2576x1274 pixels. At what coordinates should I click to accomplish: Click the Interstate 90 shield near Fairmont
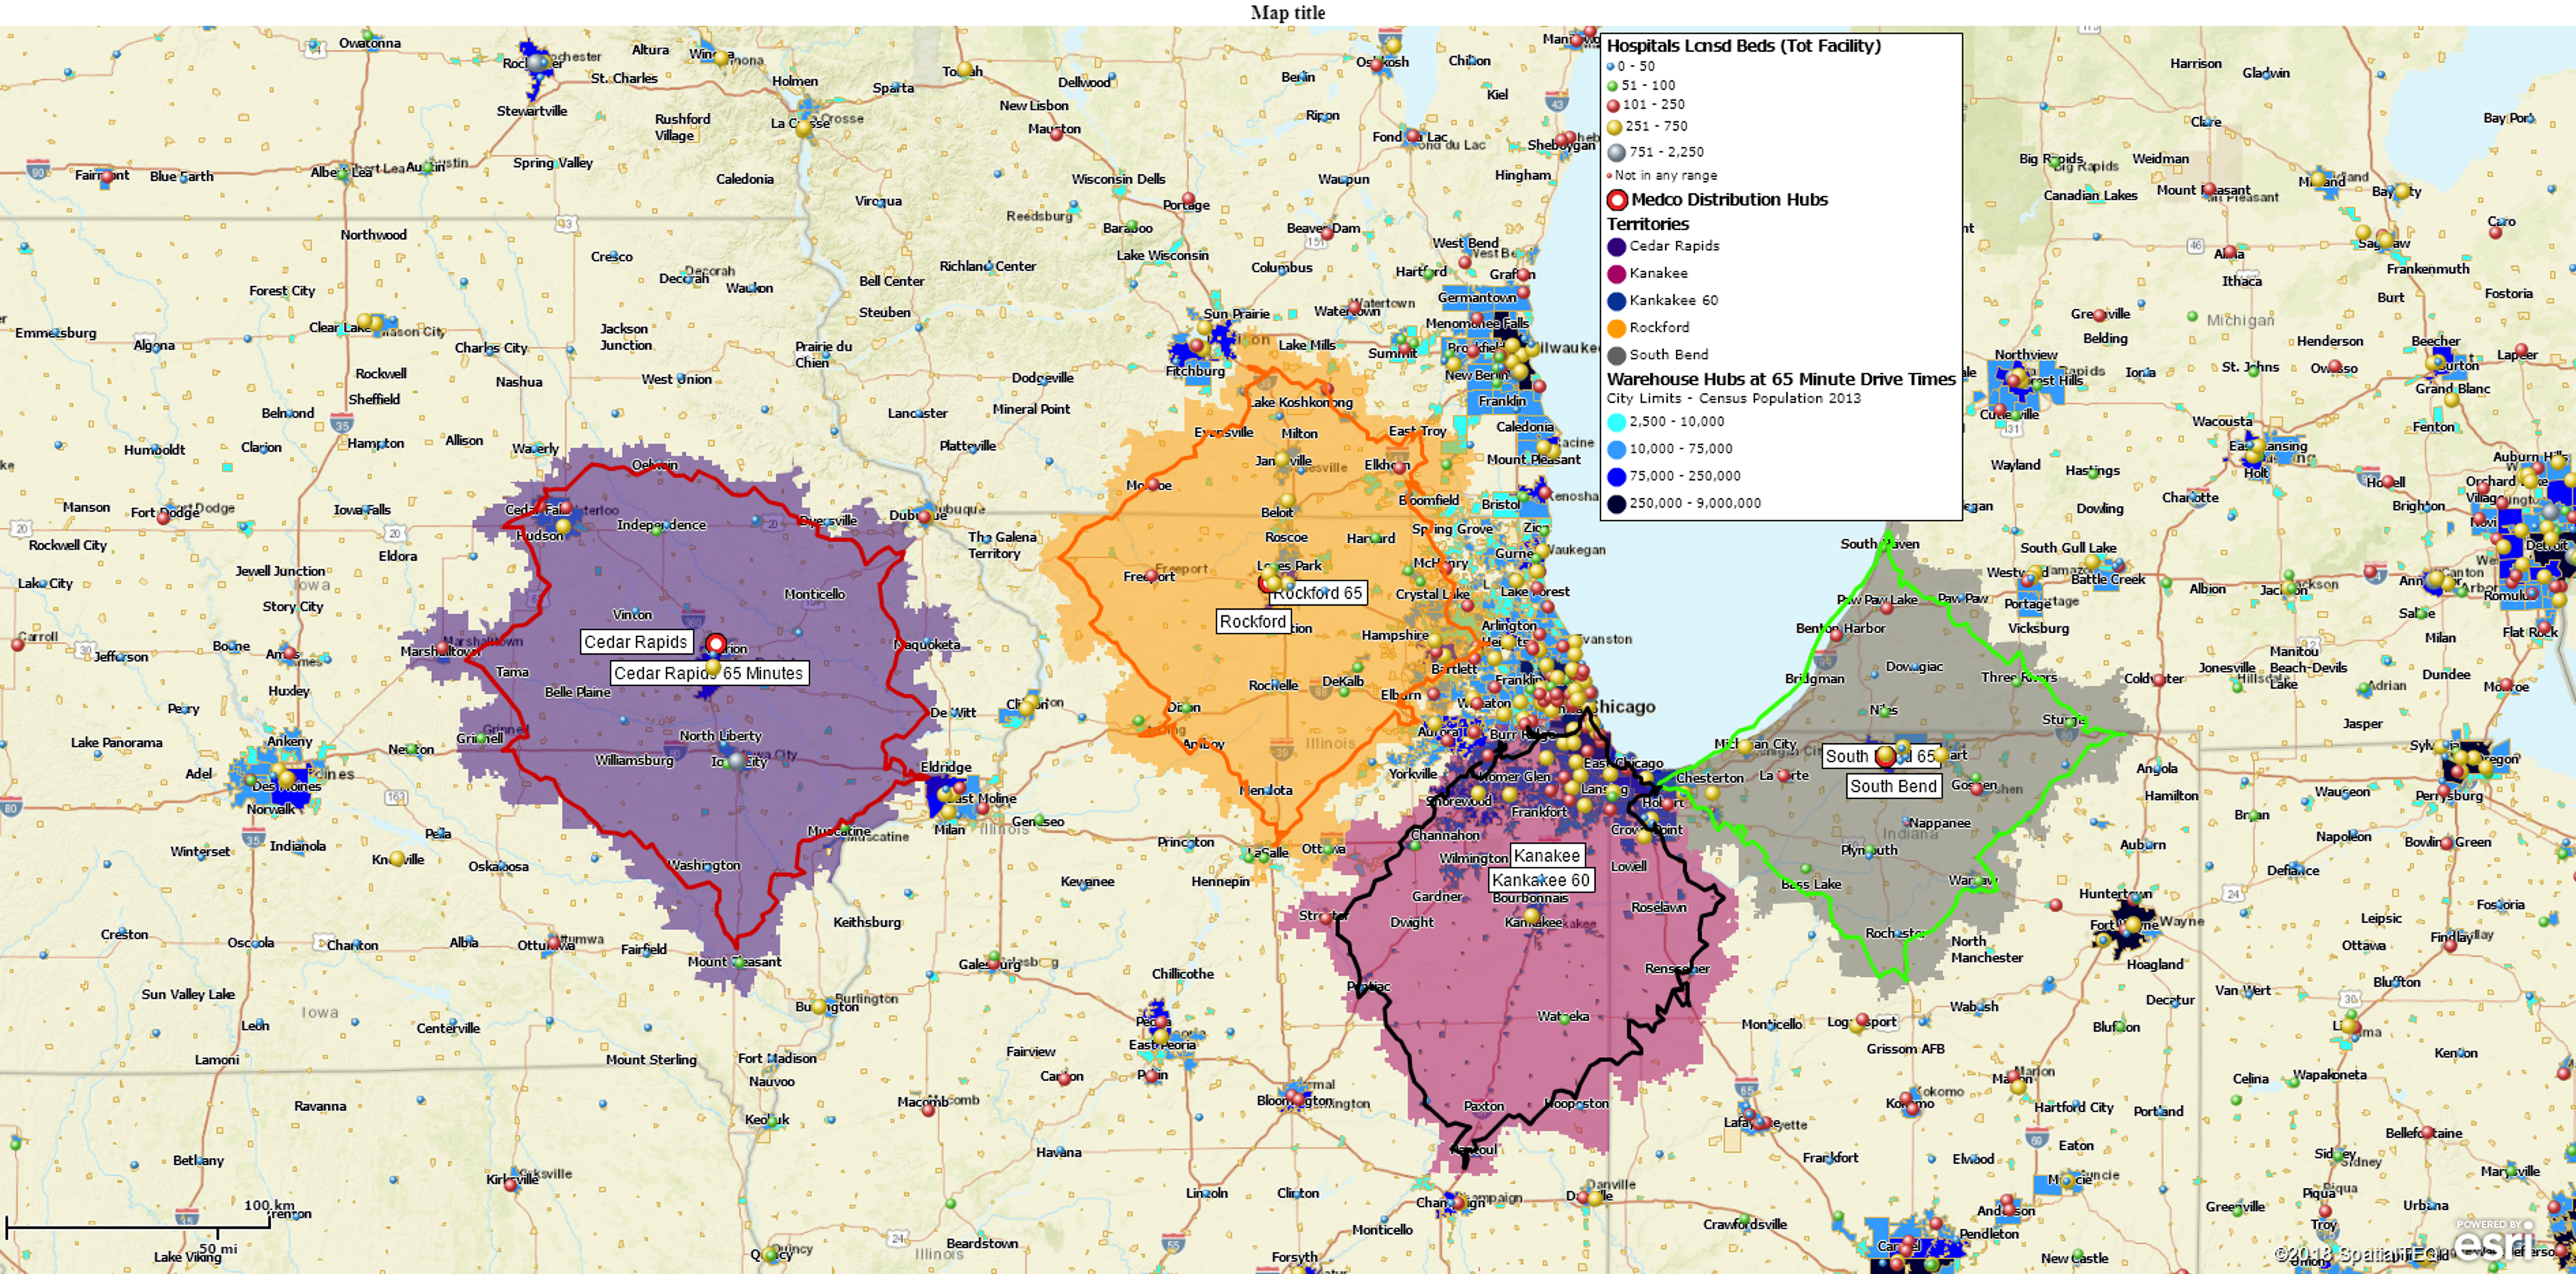38,170
